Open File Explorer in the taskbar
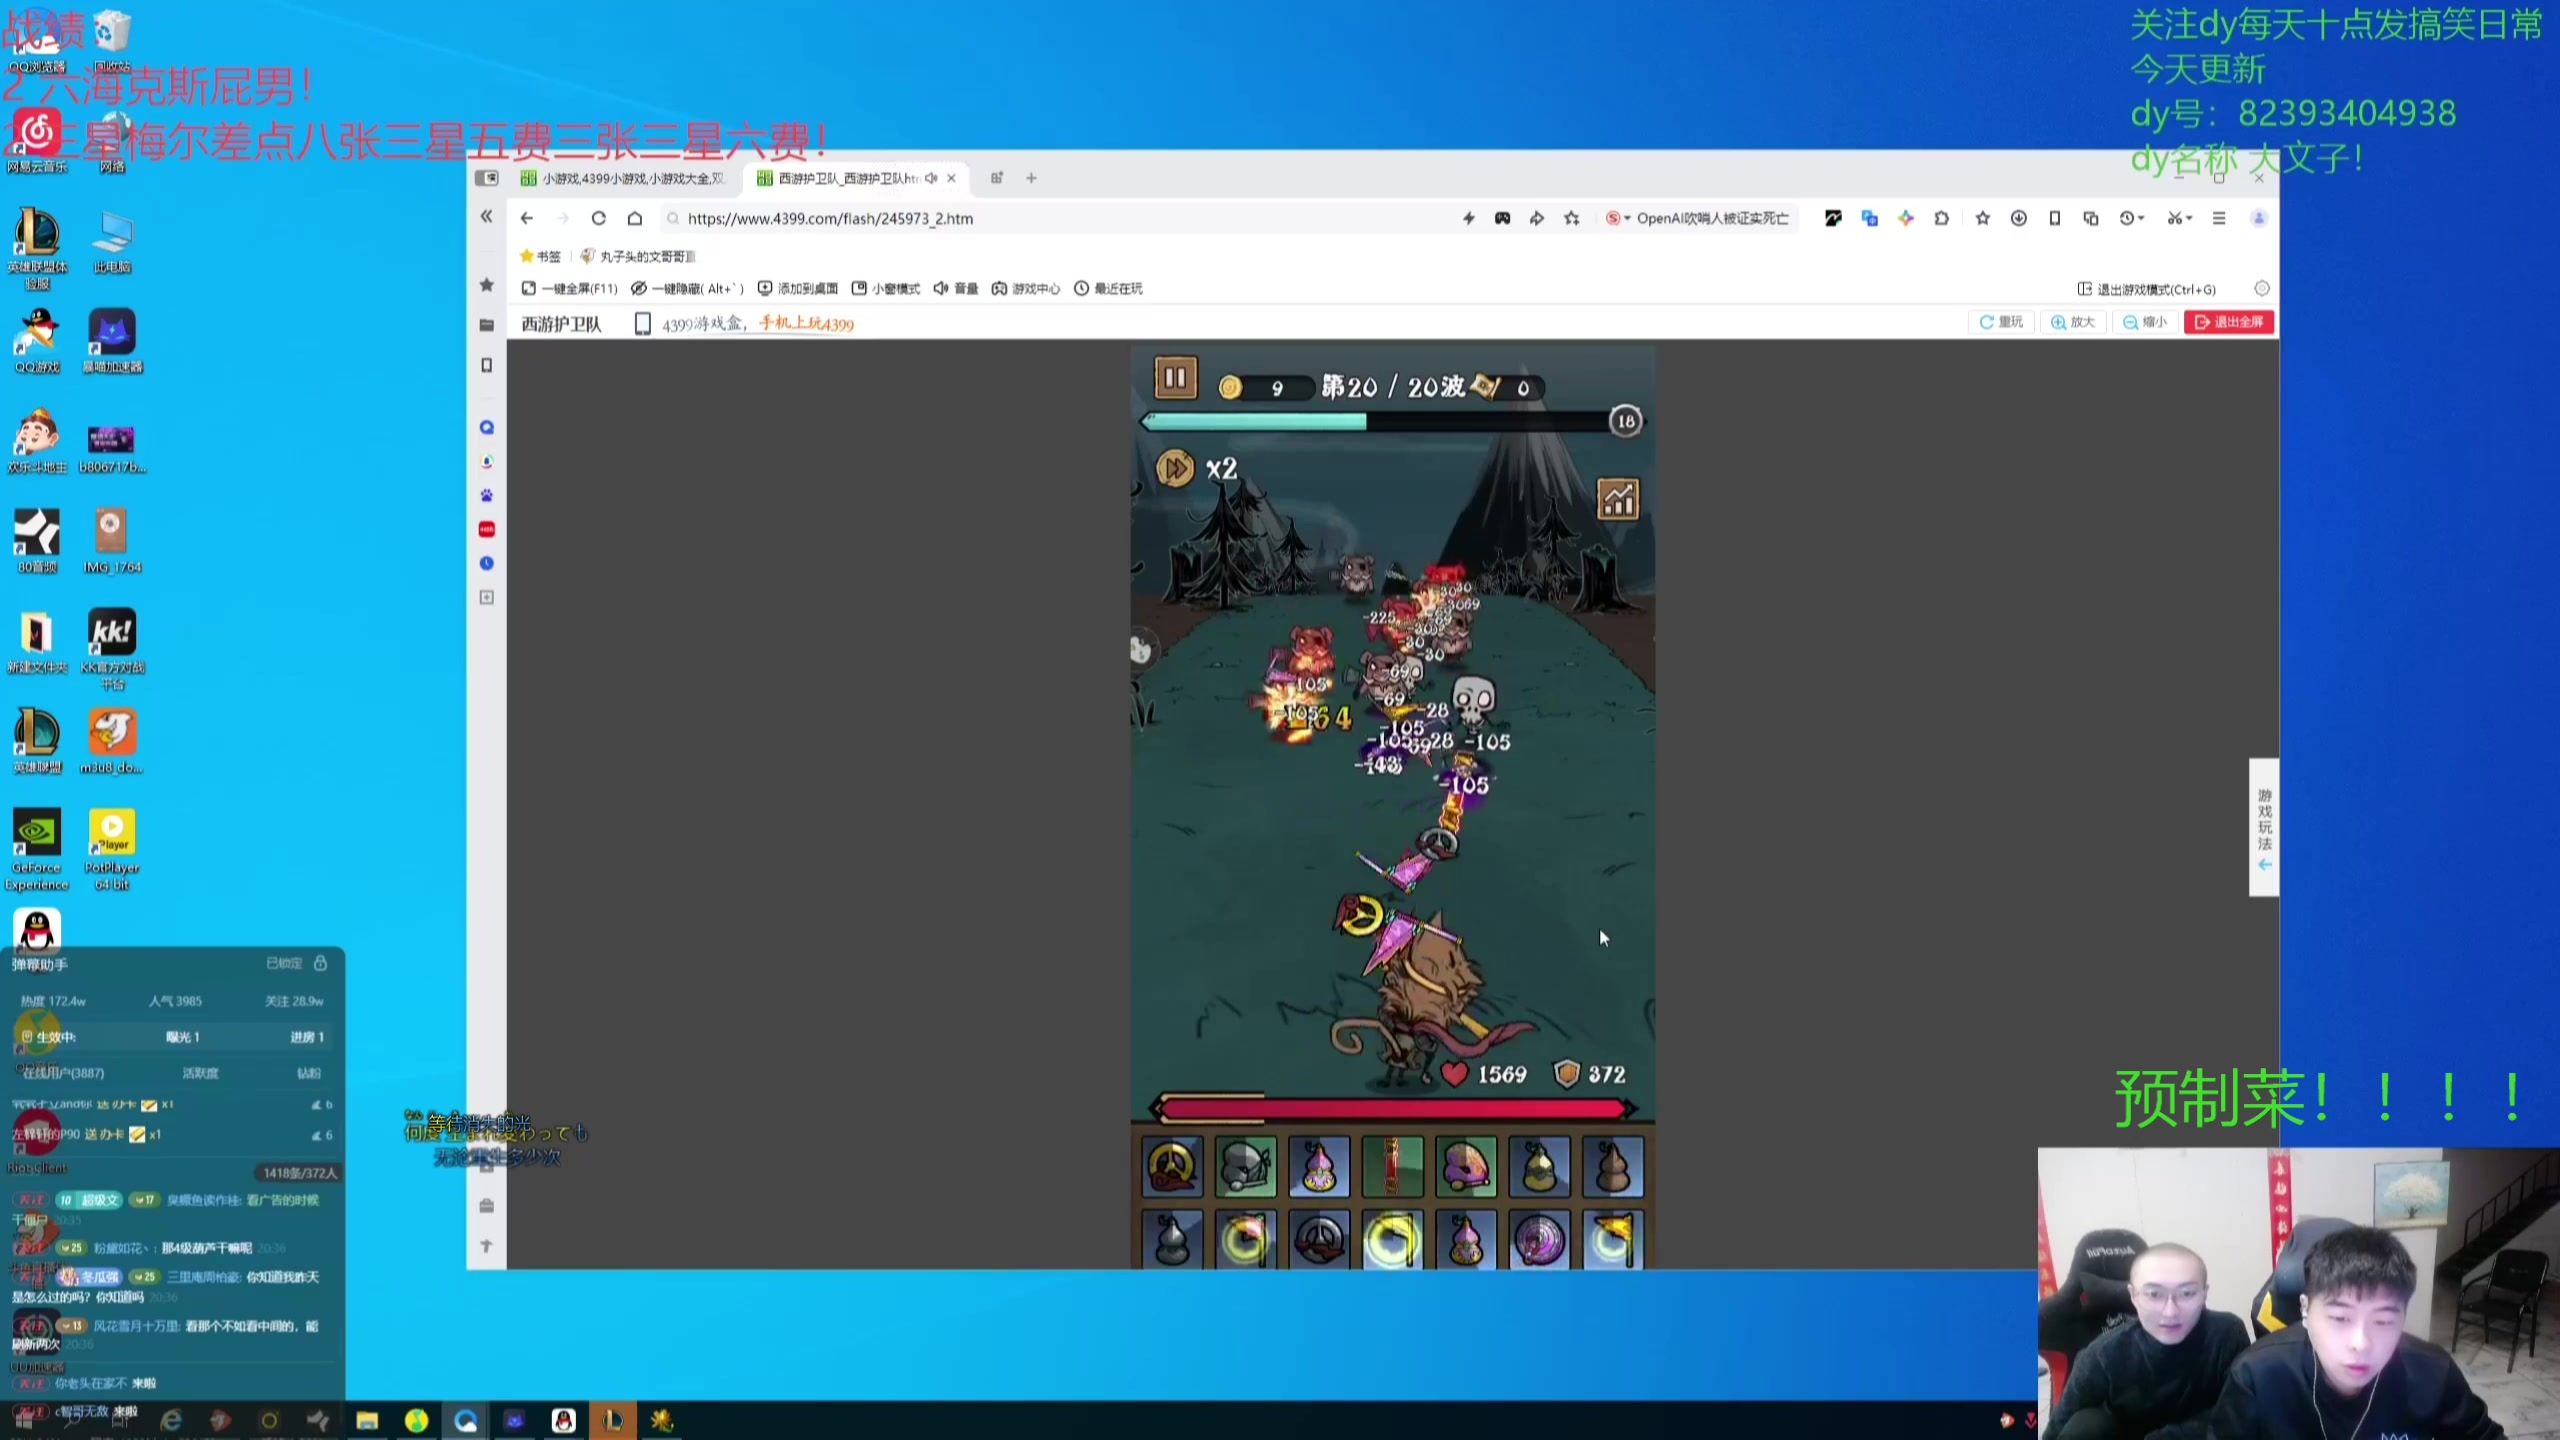This screenshot has width=2560, height=1440. pyautogui.click(x=367, y=1420)
